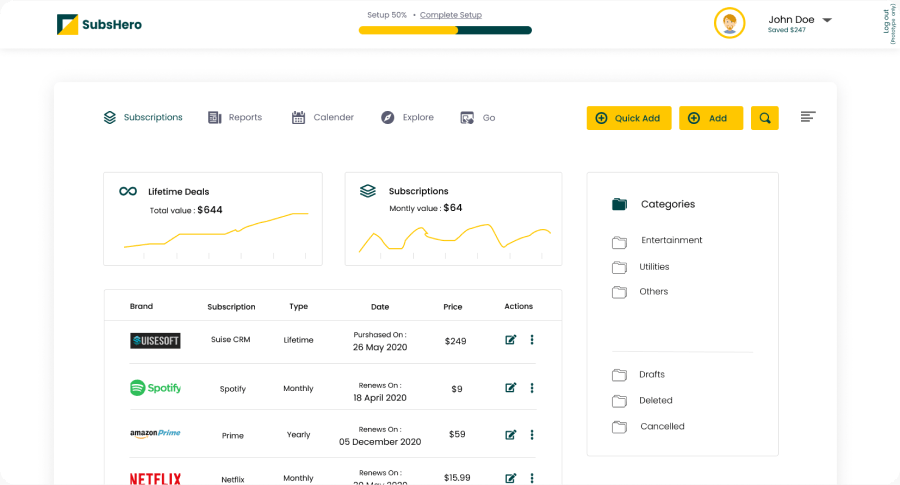Viewport: 900px width, 485px height.
Task: Click the Subscriptions layers icon in the nav
Action: (x=110, y=117)
